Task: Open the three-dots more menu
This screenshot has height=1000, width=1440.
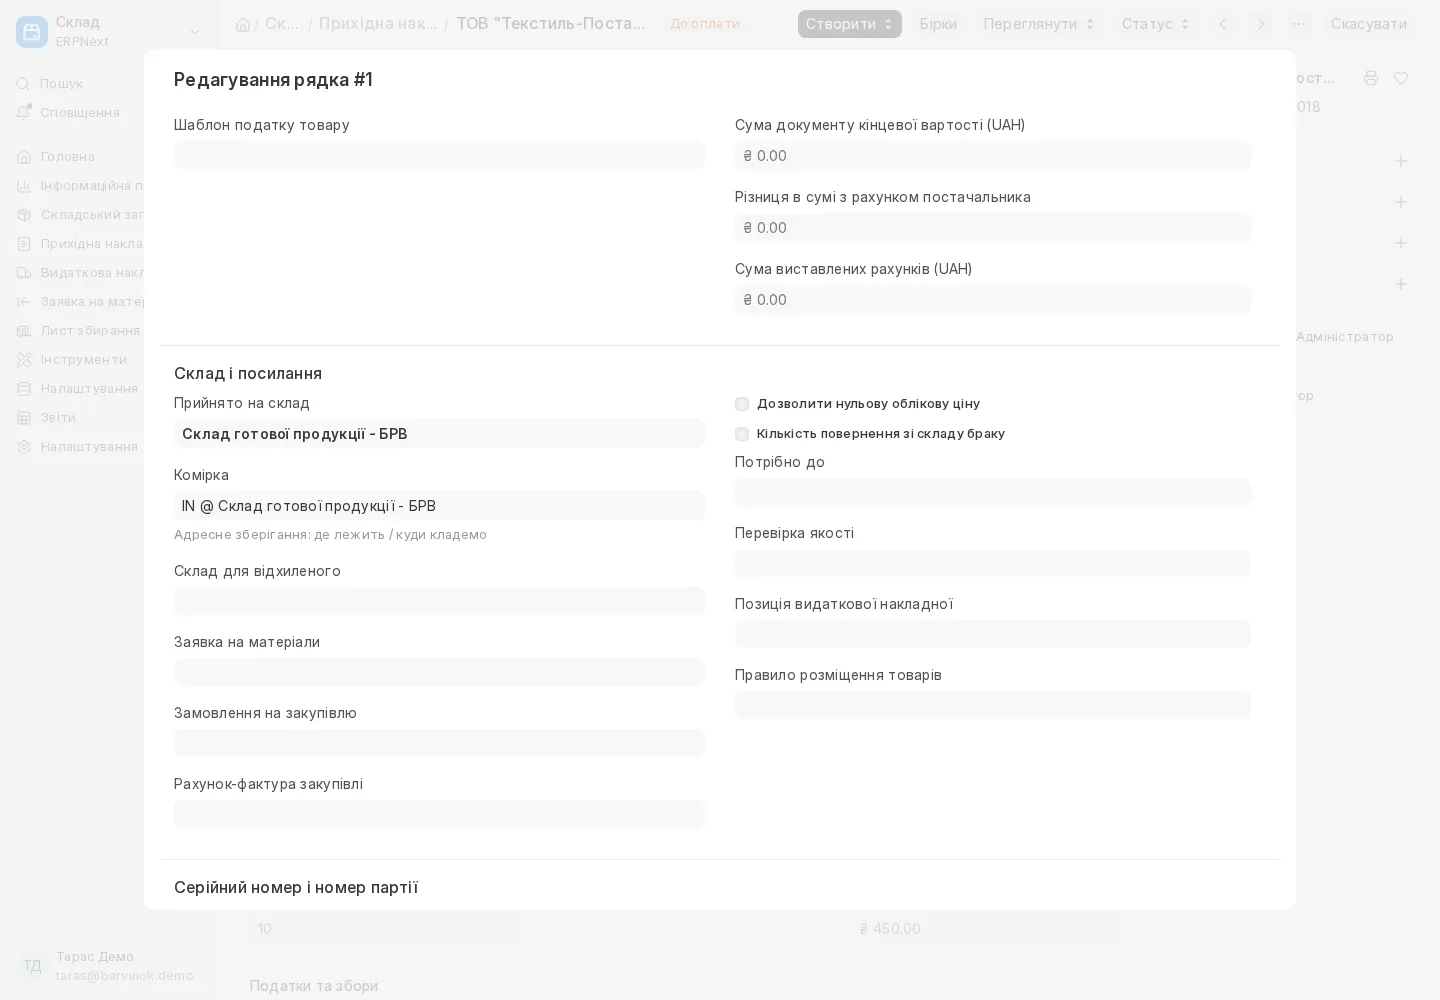Action: pos(1299,24)
